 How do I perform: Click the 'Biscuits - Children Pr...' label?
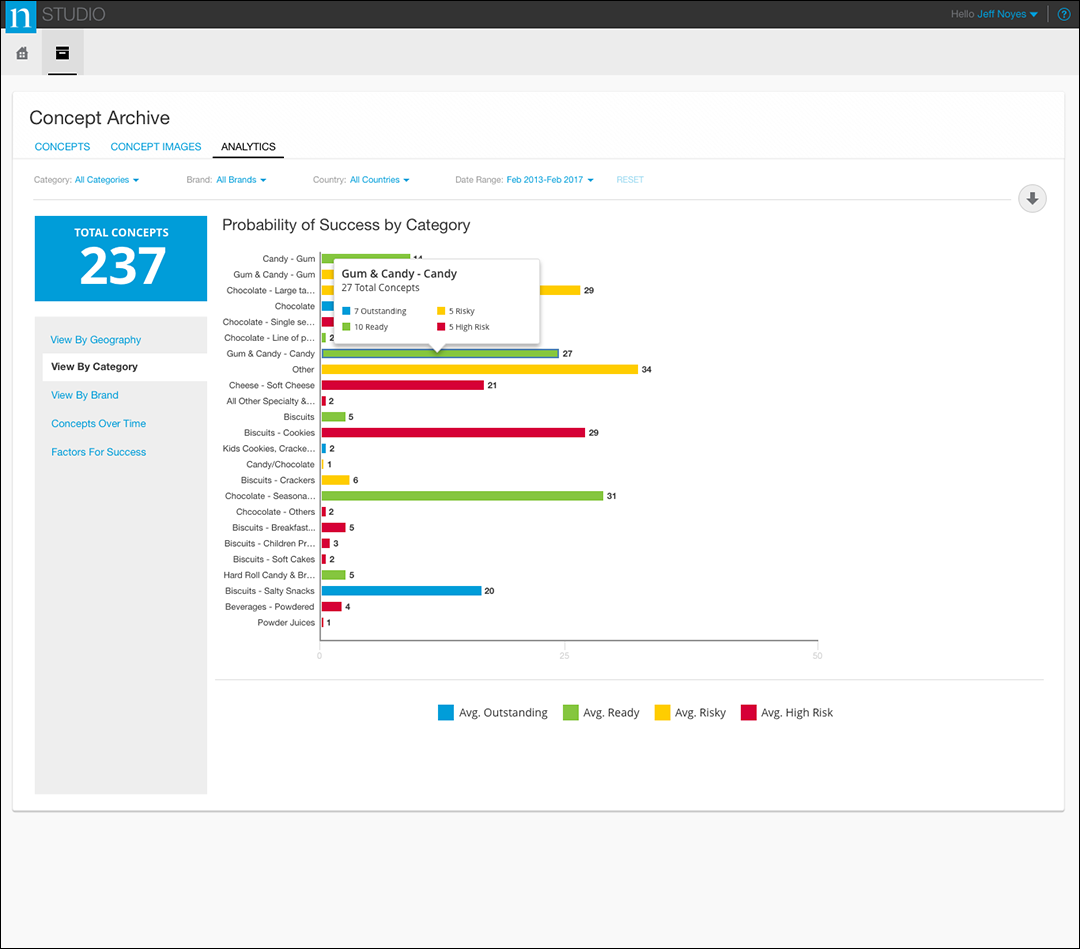(x=269, y=543)
